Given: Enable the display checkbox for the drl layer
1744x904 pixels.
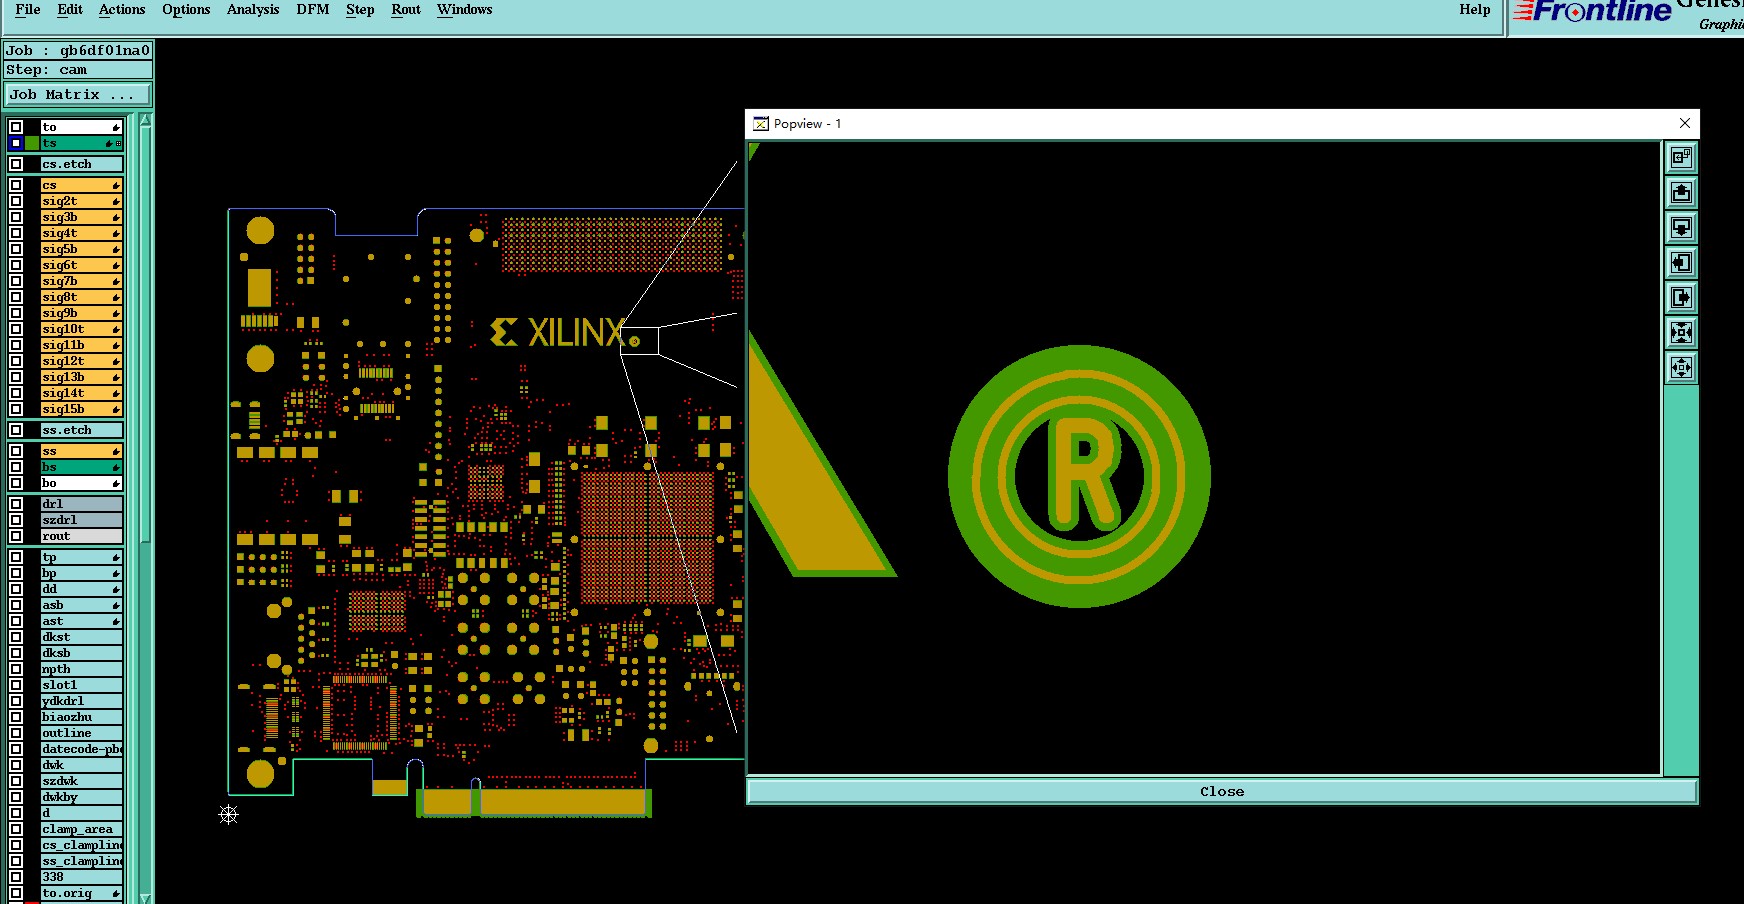Looking at the screenshot, I should 16,504.
